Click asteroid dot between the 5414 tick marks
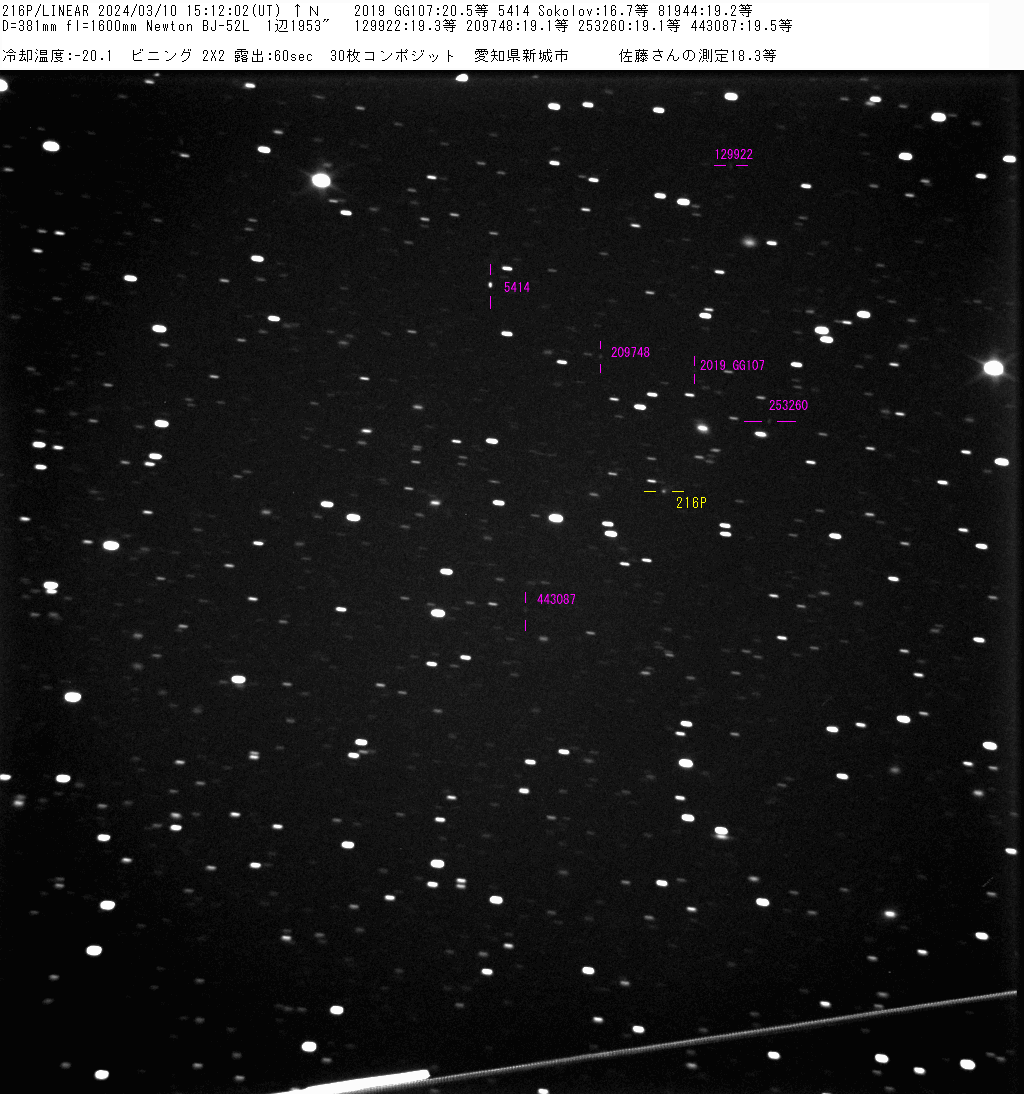The width and height of the screenshot is (1024, 1094). tap(491, 285)
